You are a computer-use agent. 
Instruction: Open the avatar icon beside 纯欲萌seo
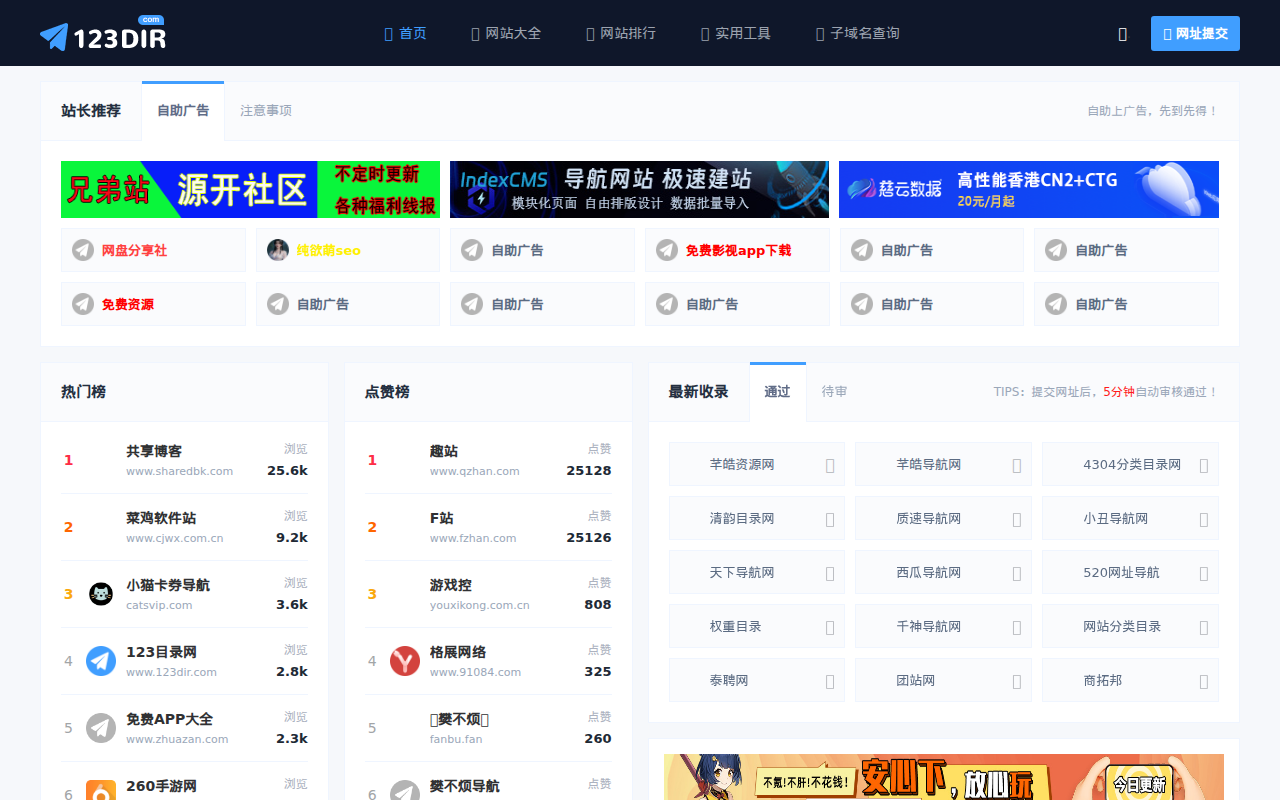[278, 249]
